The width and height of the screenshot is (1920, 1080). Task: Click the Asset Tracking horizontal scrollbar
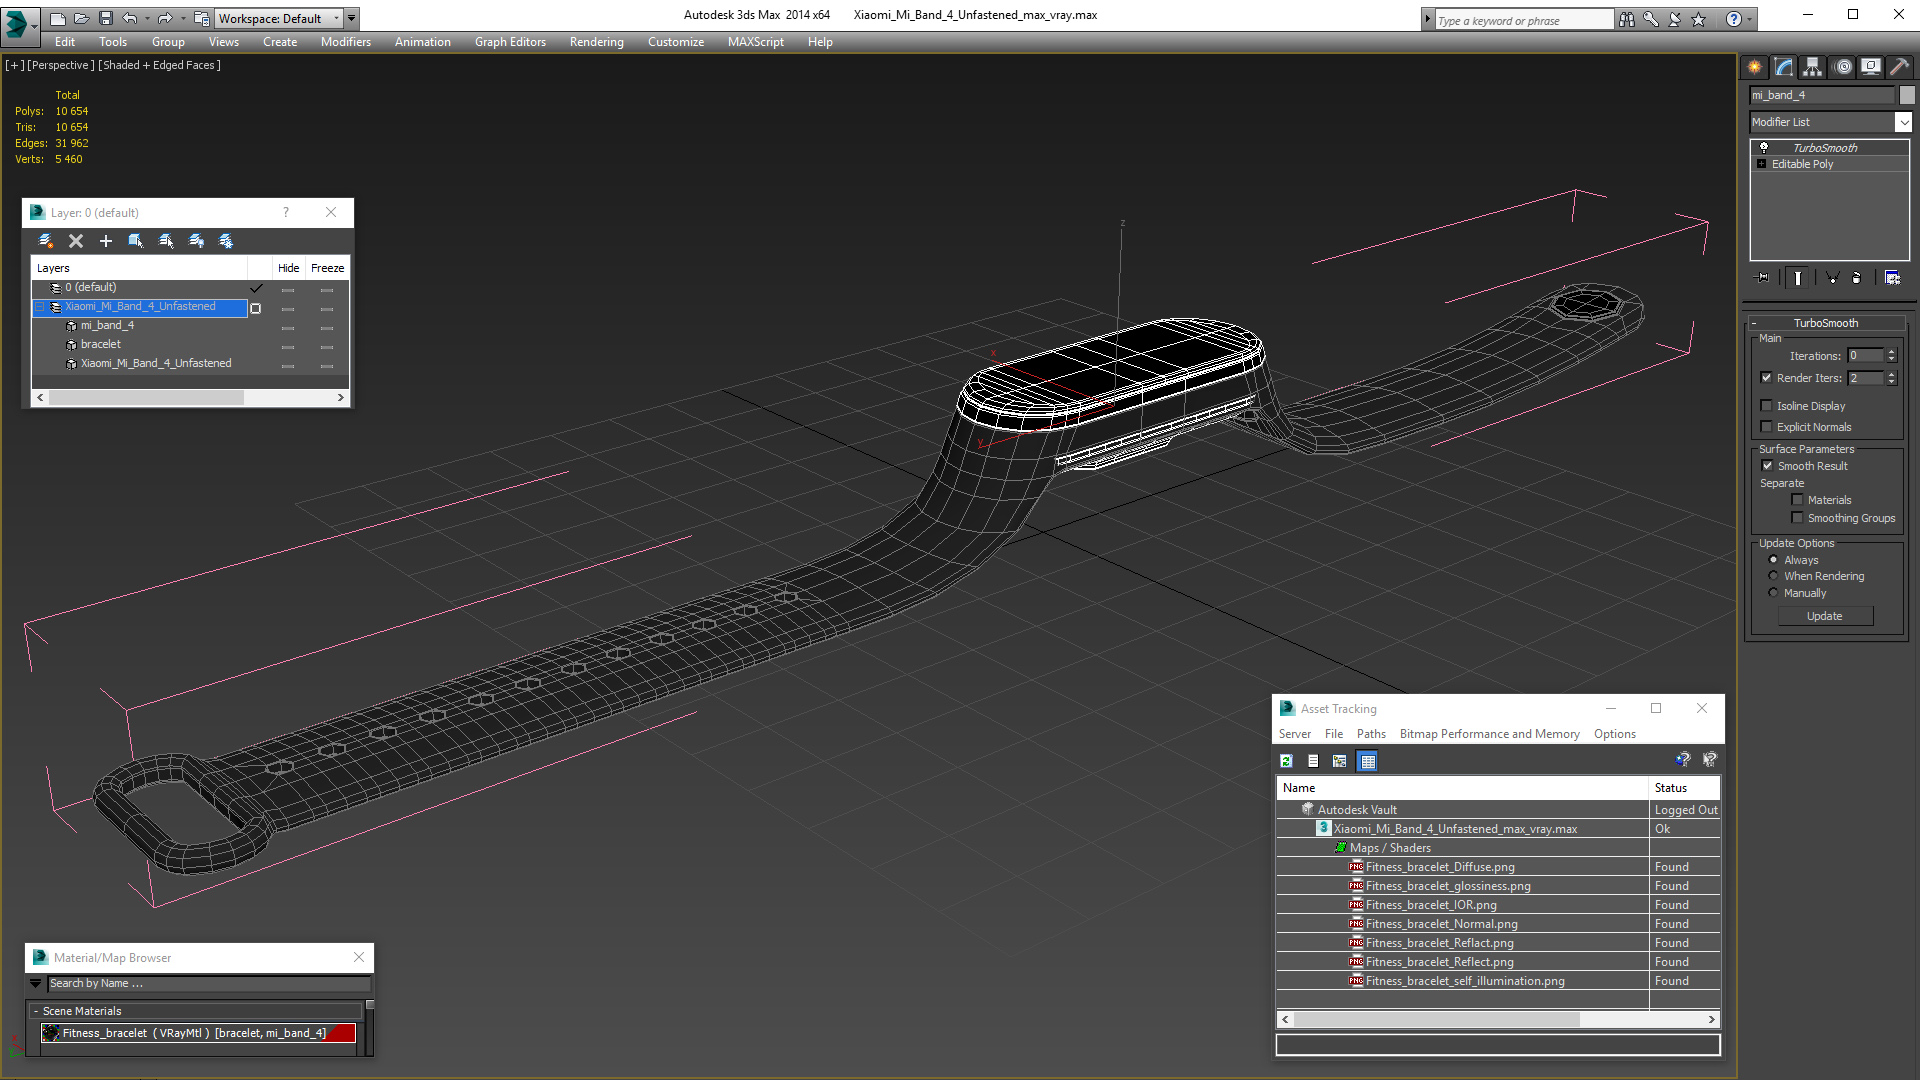point(1498,1020)
